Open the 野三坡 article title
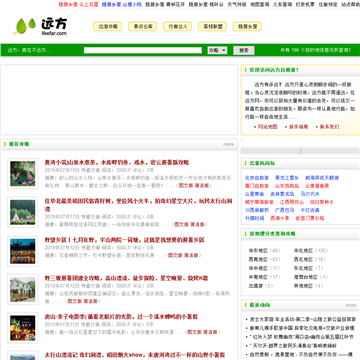The image size is (360, 360). [x=126, y=278]
